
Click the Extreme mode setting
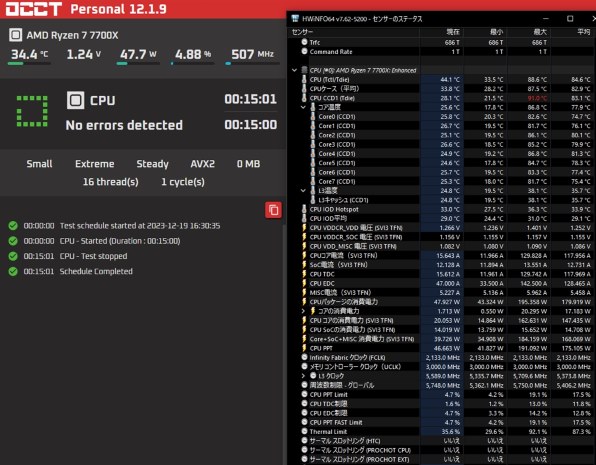click(x=95, y=164)
